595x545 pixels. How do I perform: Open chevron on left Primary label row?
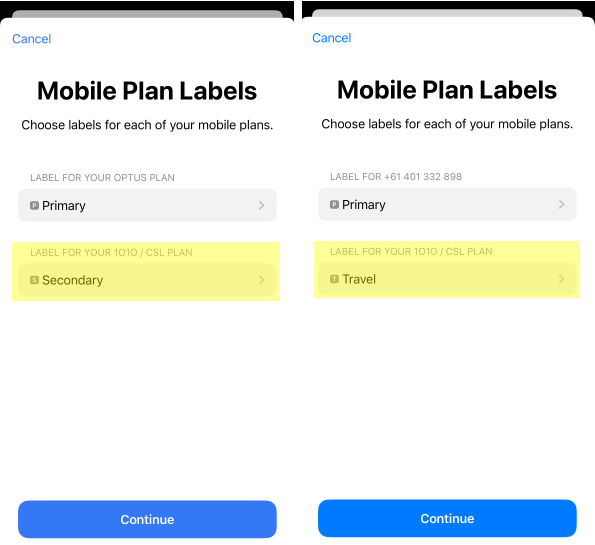[261, 205]
